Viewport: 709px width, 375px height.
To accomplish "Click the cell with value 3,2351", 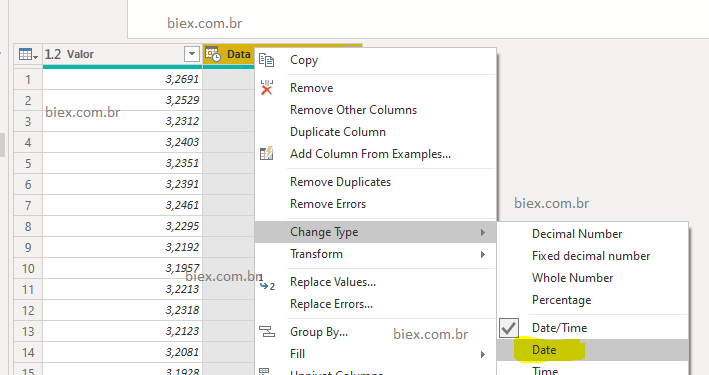I will click(123, 163).
